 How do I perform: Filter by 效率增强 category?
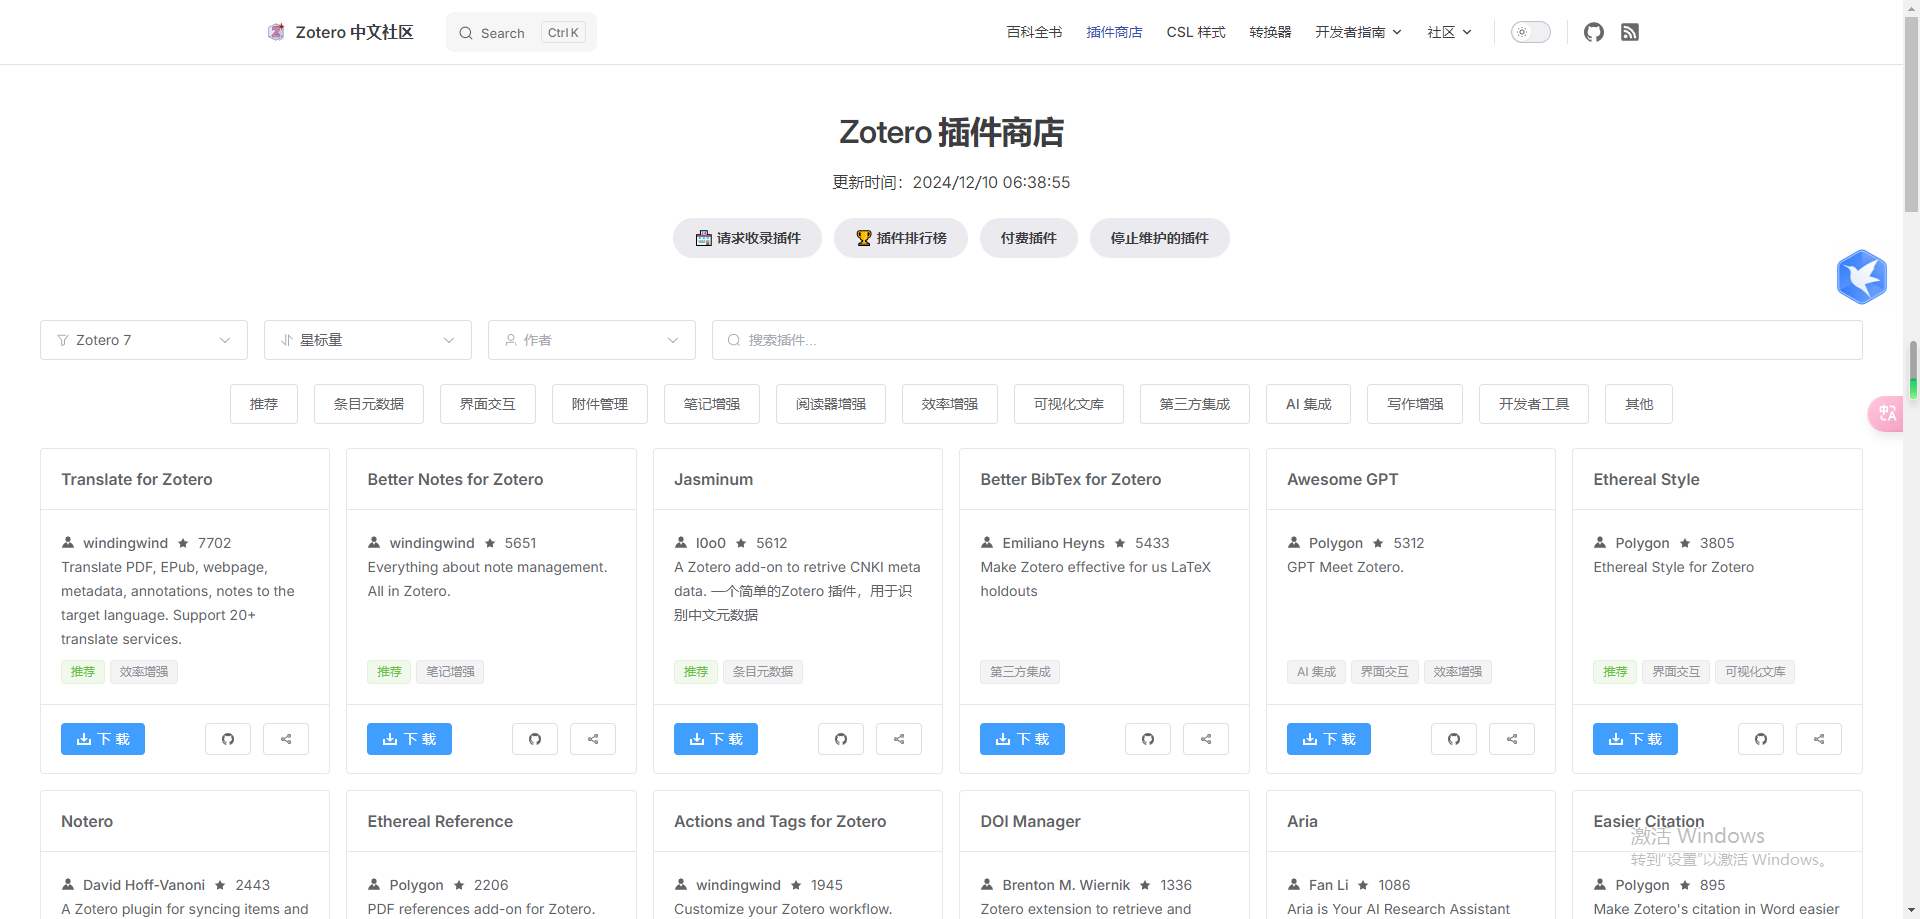click(x=950, y=404)
